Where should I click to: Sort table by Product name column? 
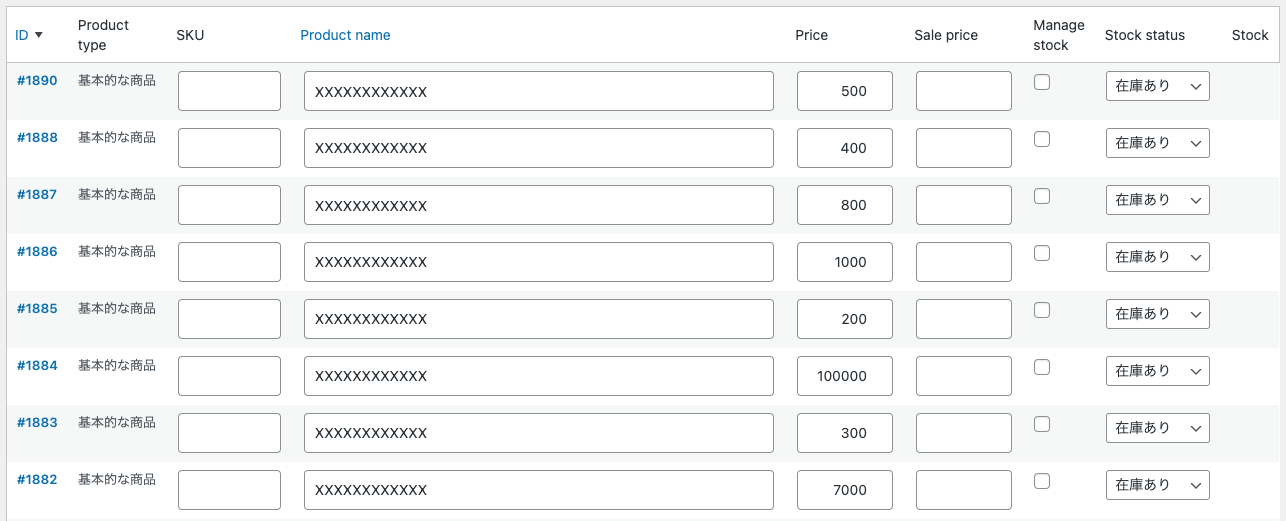345,35
